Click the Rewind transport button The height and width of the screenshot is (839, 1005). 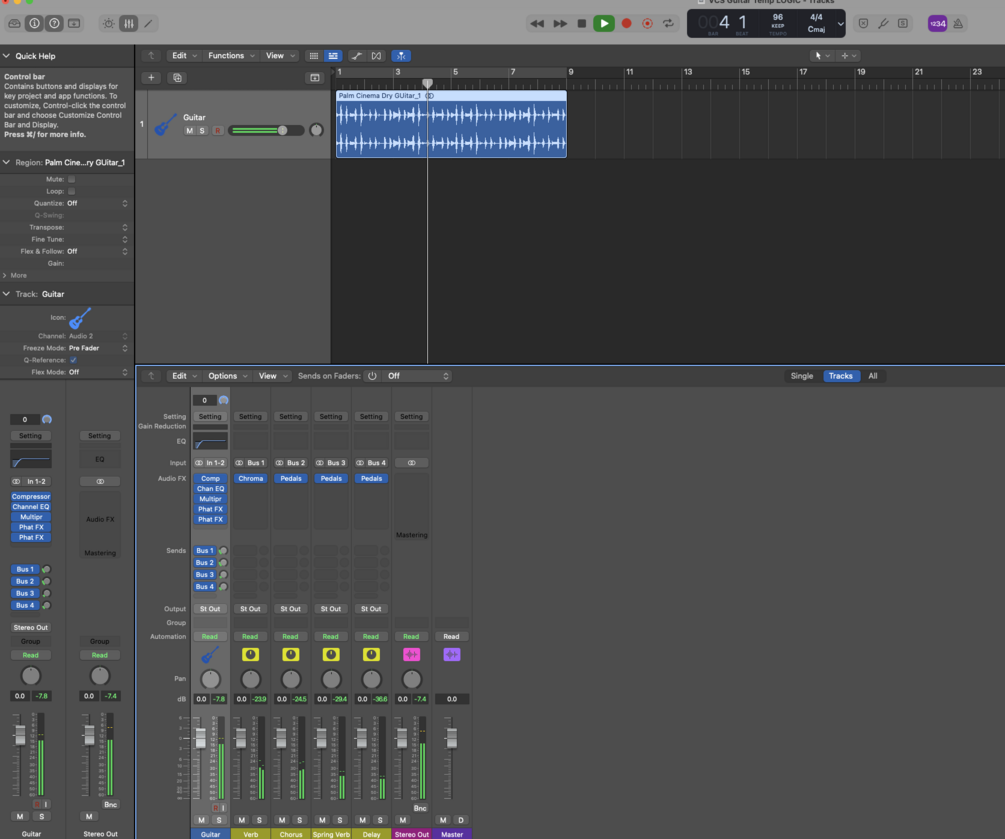[537, 24]
